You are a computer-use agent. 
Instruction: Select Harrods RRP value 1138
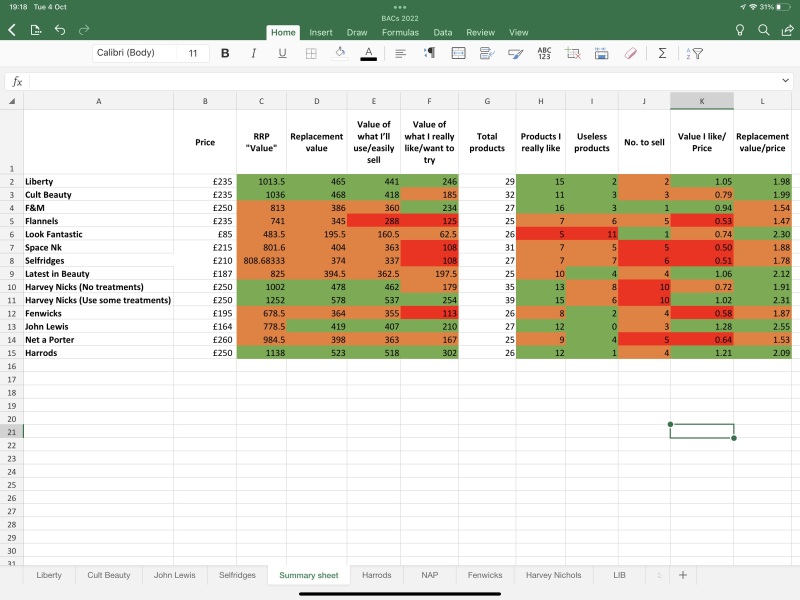tap(262, 353)
